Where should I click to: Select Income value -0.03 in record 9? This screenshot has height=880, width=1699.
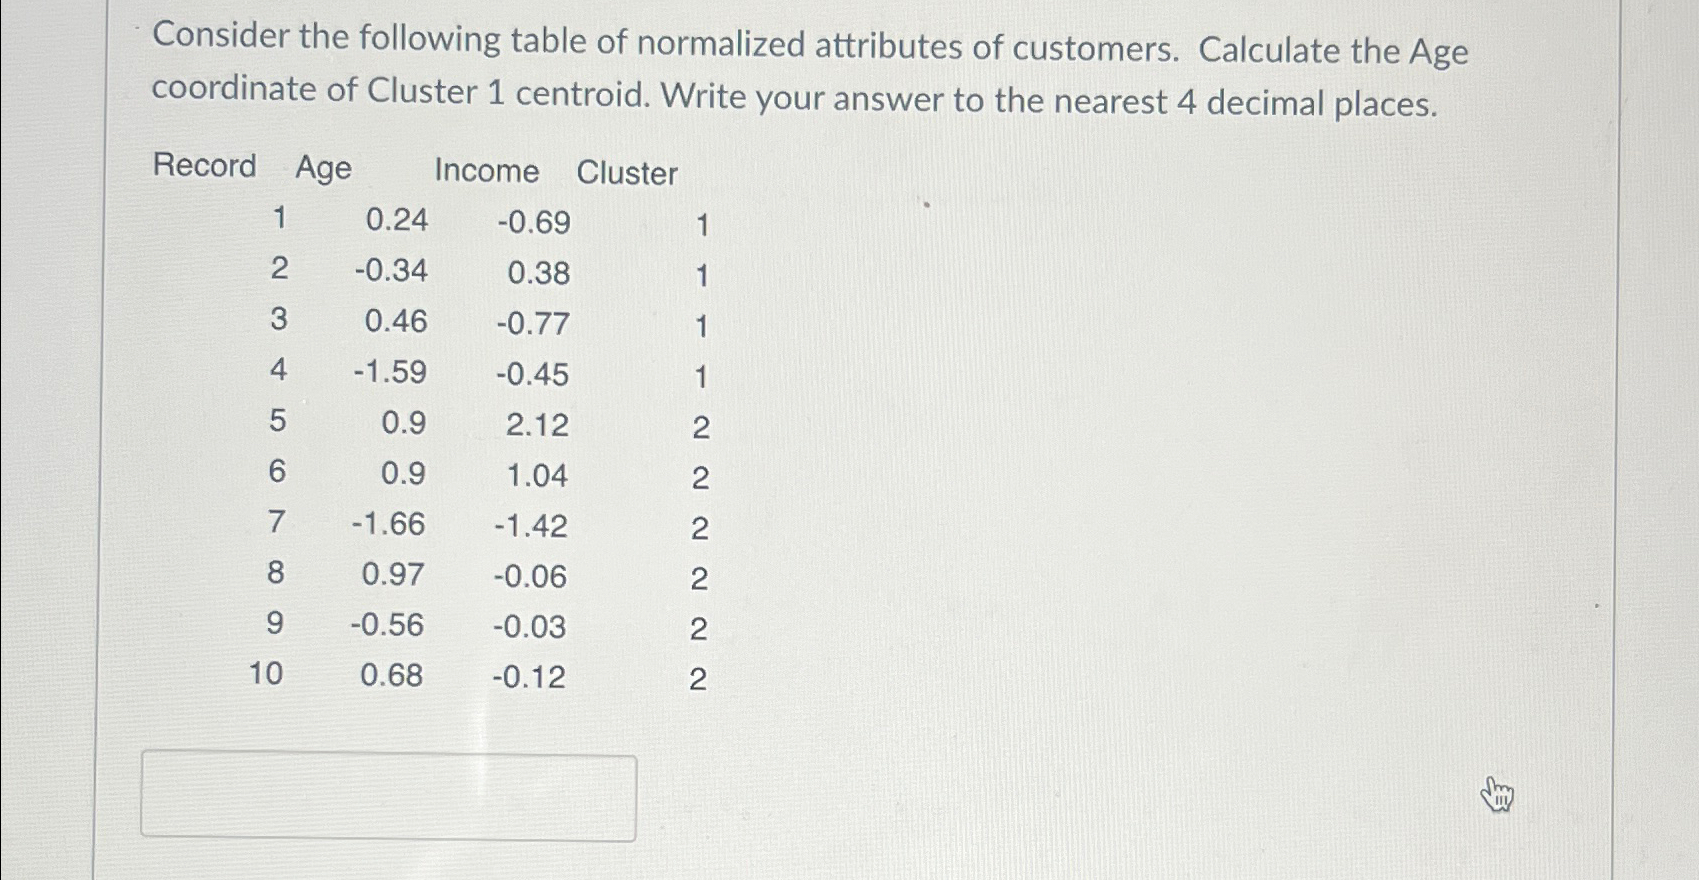pyautogui.click(x=529, y=627)
